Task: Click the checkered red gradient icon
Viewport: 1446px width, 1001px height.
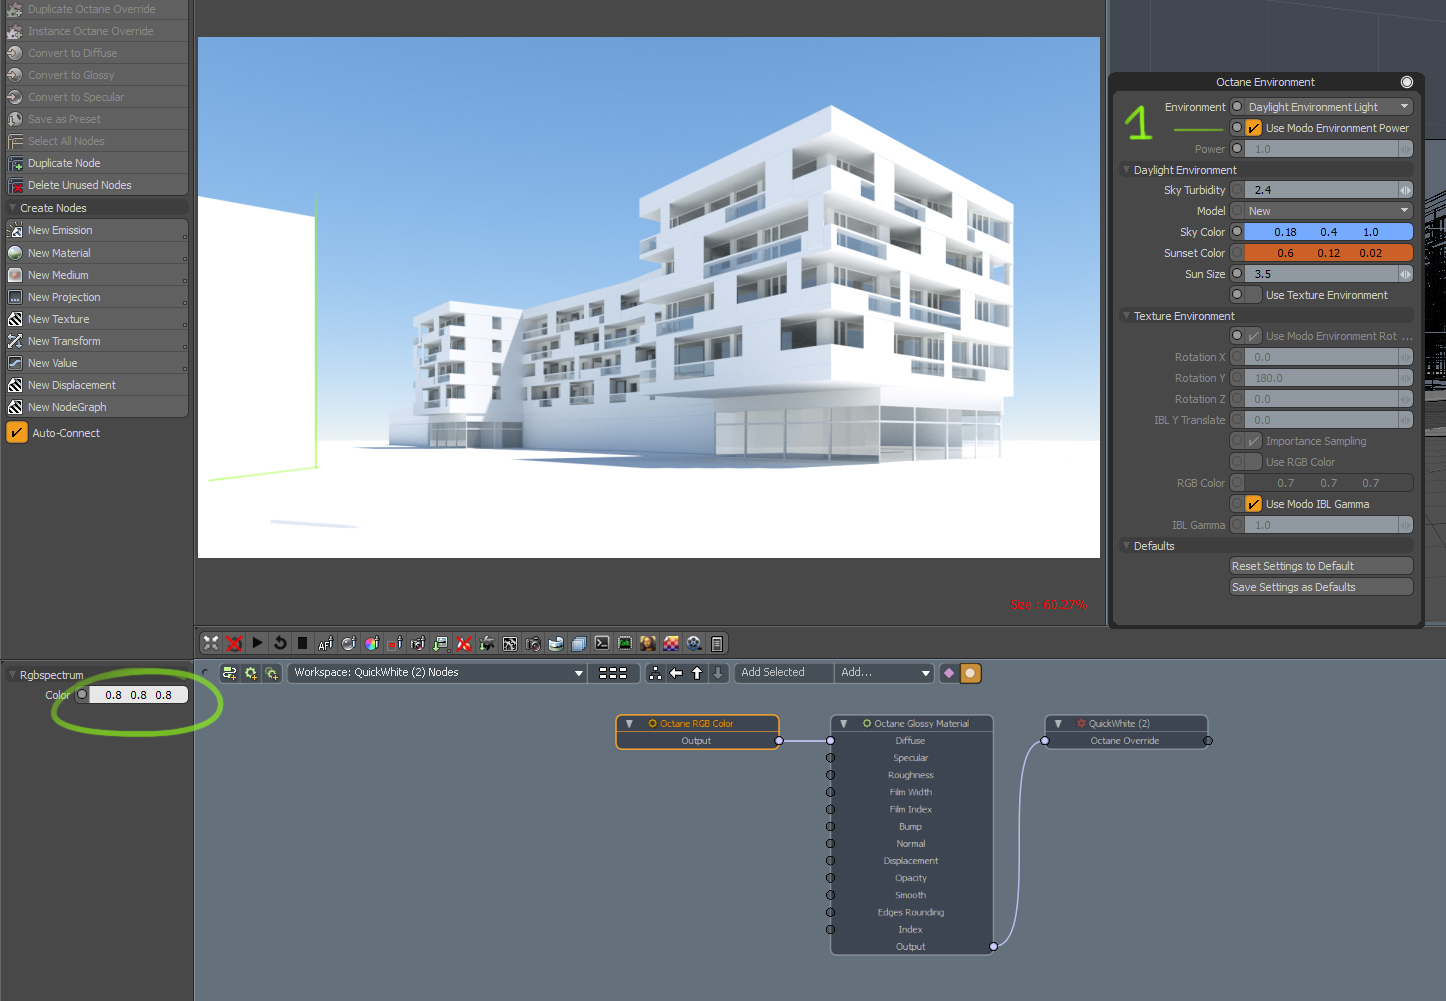Action: (671, 643)
